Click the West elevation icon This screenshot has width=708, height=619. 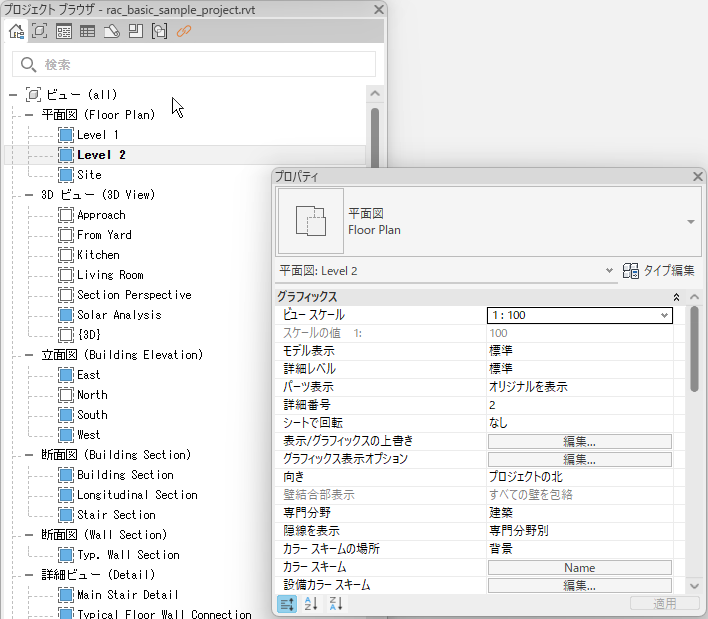click(x=66, y=435)
